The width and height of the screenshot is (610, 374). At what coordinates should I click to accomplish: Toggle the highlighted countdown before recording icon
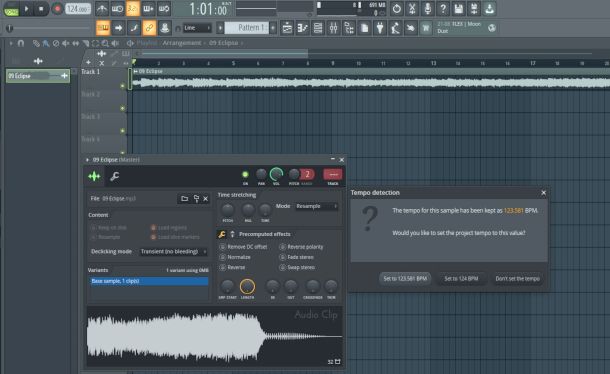pos(133,9)
